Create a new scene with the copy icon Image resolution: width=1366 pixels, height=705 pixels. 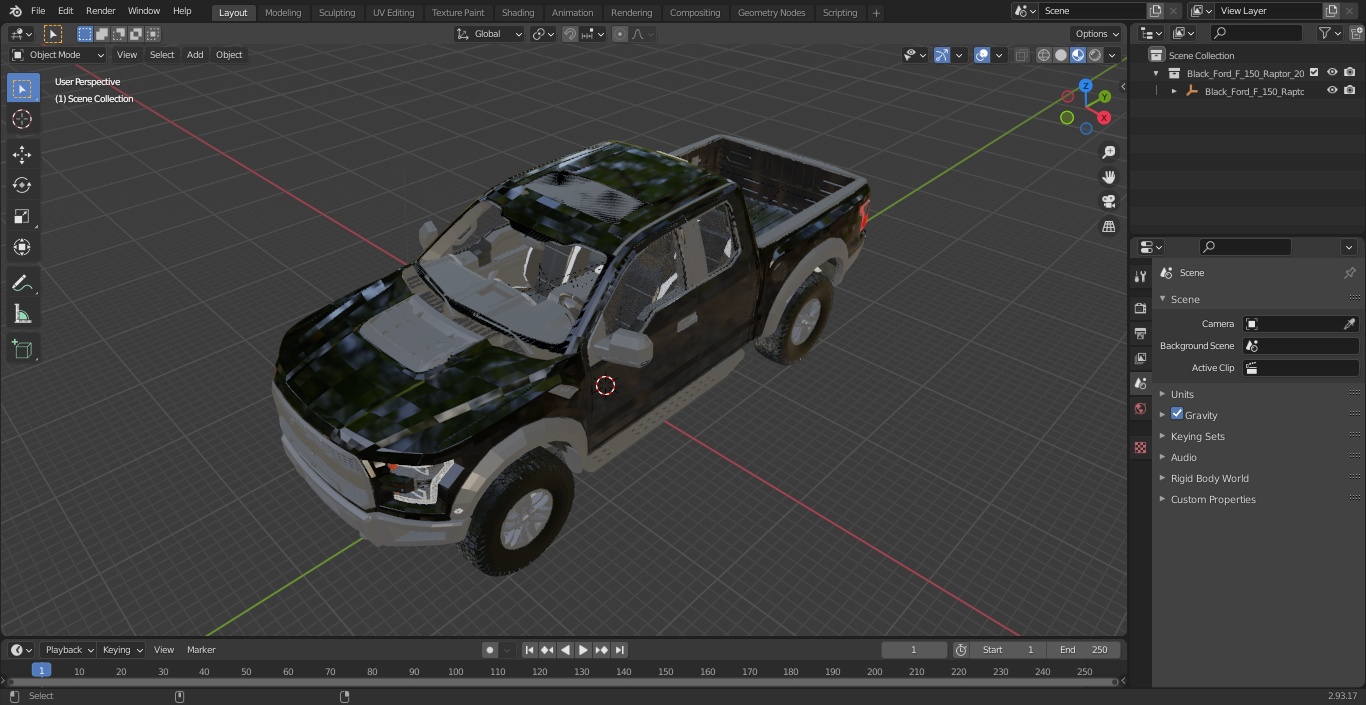tap(1155, 11)
